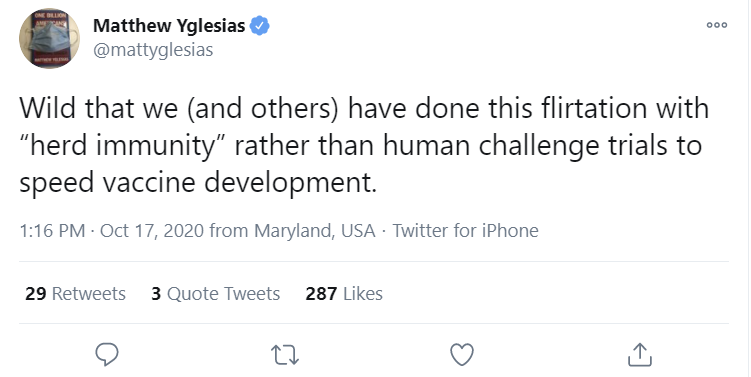Click the retweet arrows icon
The height and width of the screenshot is (377, 751).
(285, 355)
